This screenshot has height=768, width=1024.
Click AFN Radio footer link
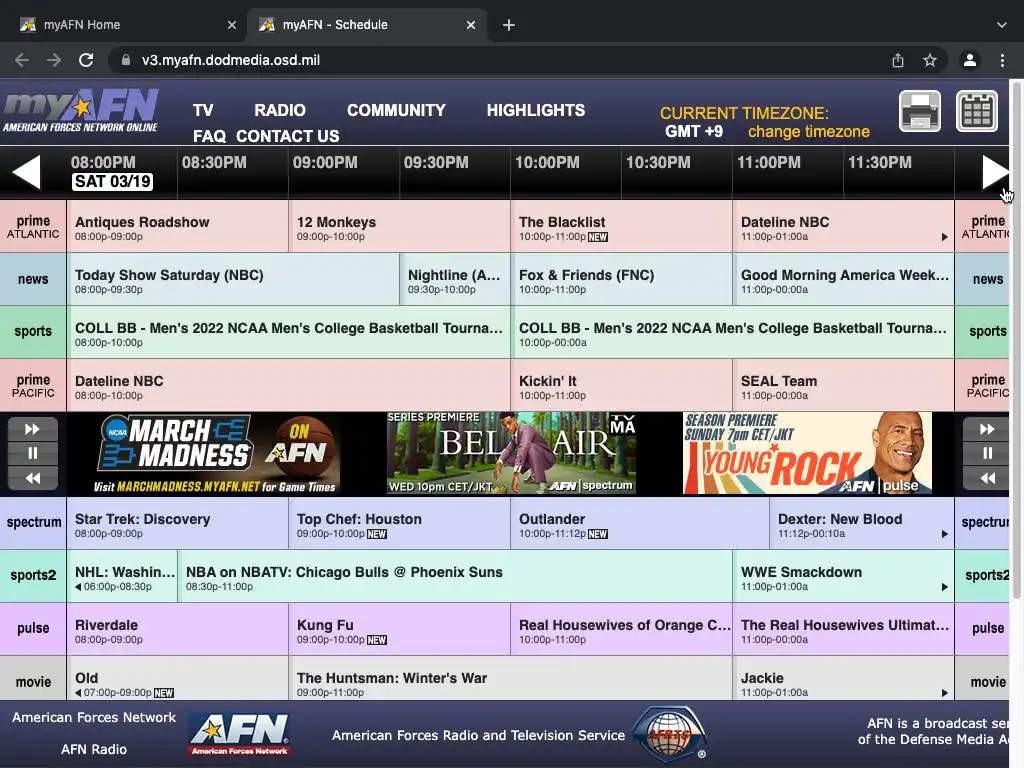coord(94,749)
